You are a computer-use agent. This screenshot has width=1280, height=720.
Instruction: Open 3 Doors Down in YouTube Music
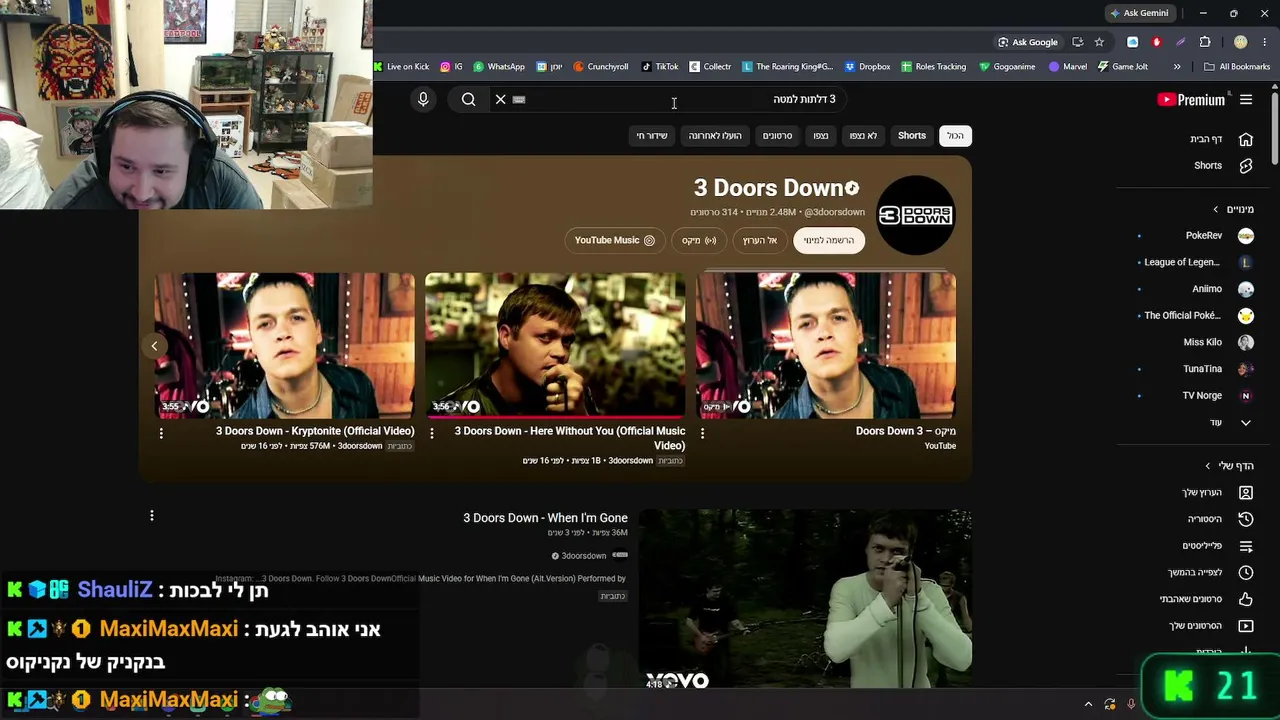[x=615, y=240]
